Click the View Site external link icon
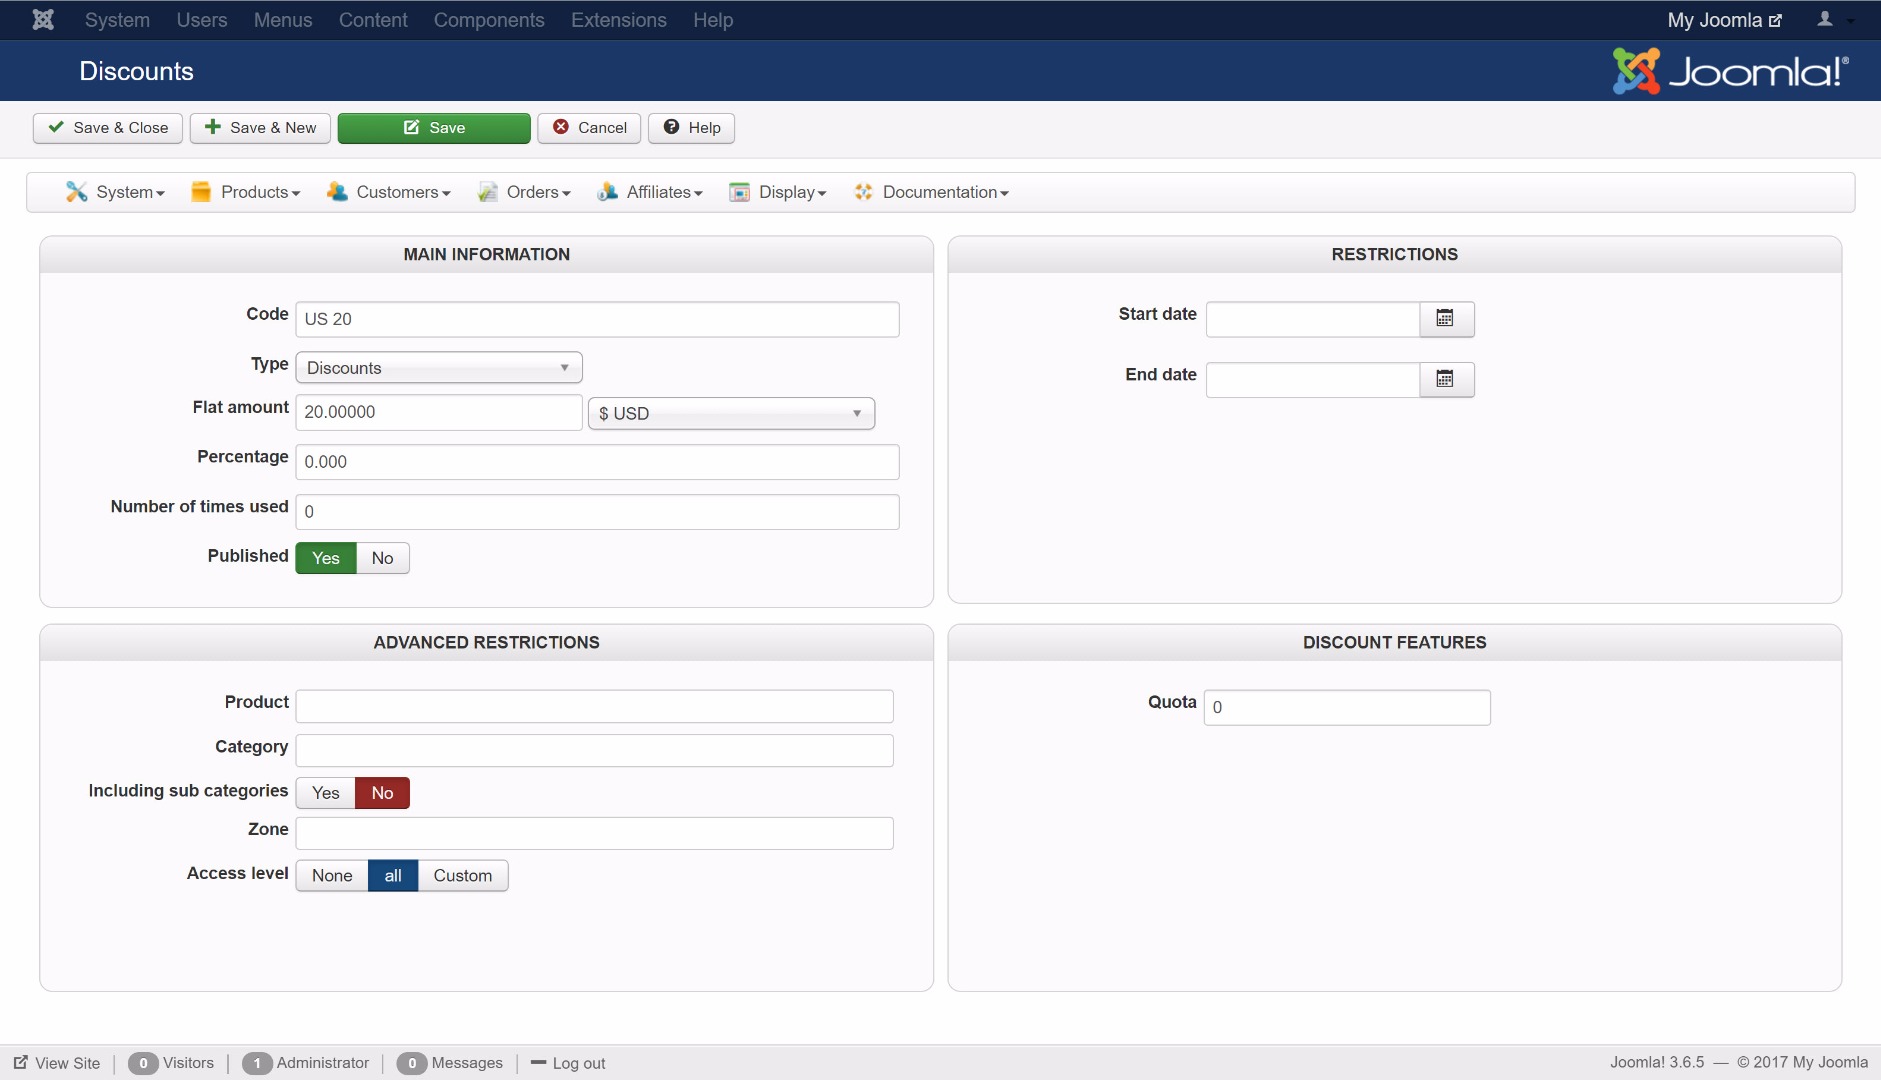Image resolution: width=1881 pixels, height=1080 pixels. tap(21, 1063)
